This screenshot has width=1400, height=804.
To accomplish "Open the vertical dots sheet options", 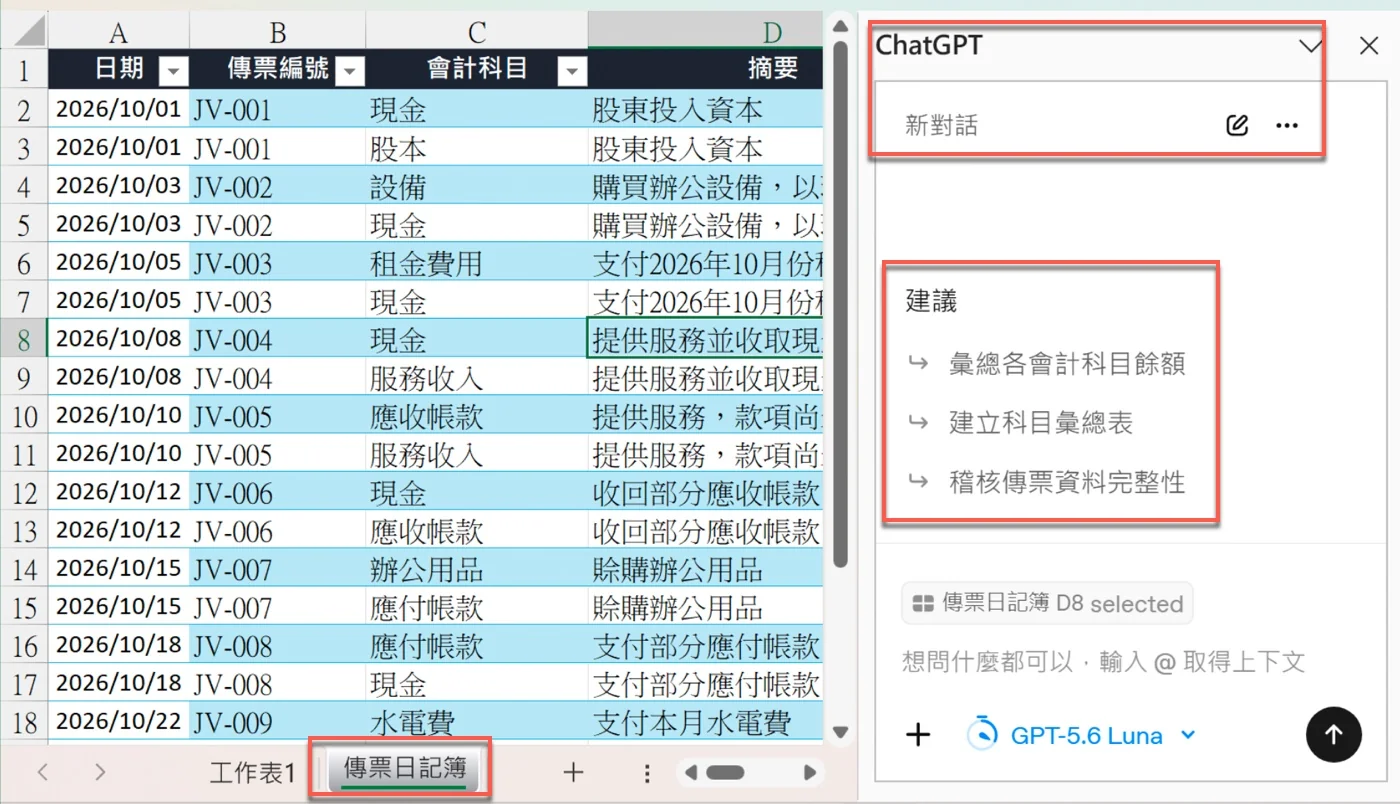I will (648, 773).
